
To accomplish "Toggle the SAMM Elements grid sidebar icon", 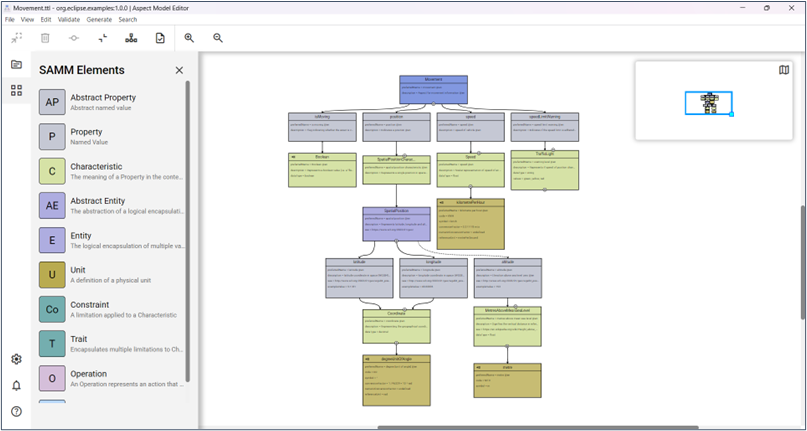I will 16,91.
